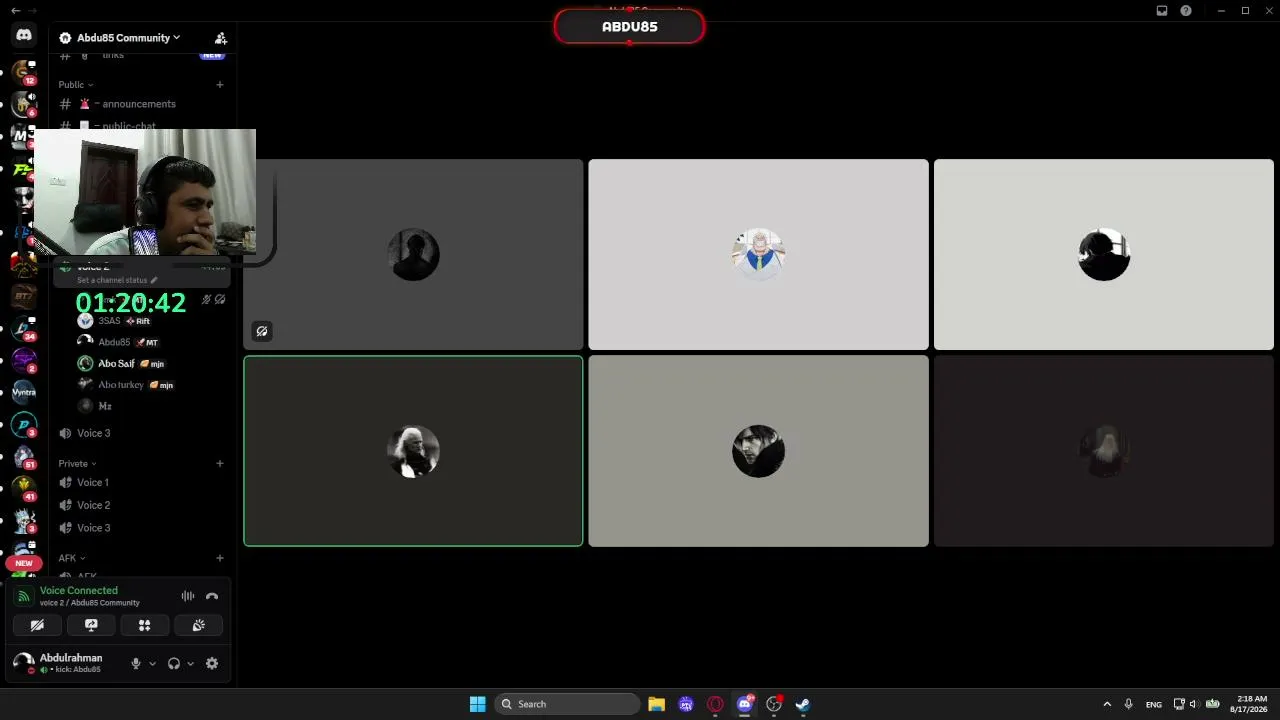Turn on the camera

(x=37, y=625)
